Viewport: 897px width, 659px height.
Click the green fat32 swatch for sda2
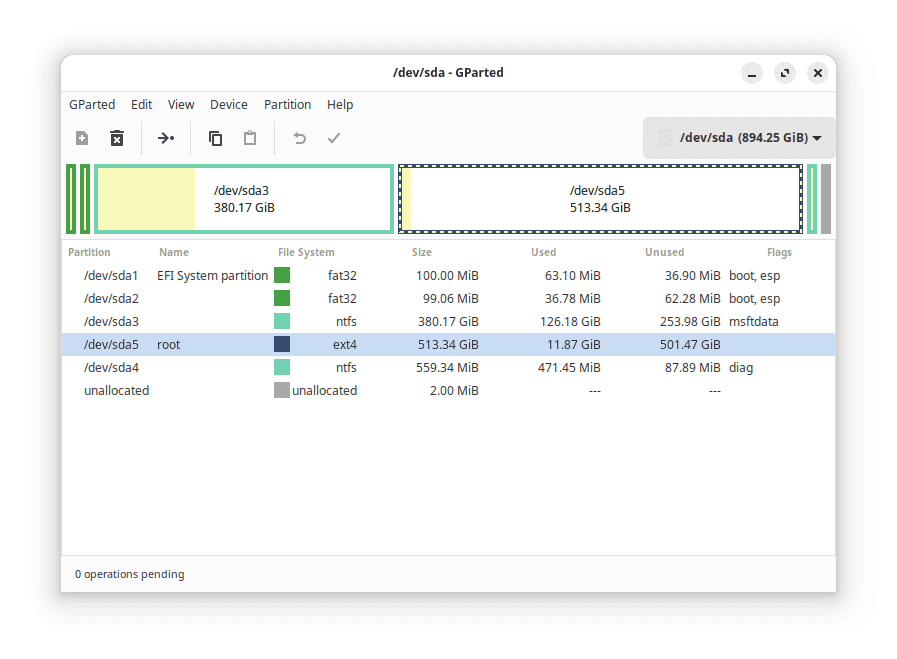pyautogui.click(x=282, y=298)
